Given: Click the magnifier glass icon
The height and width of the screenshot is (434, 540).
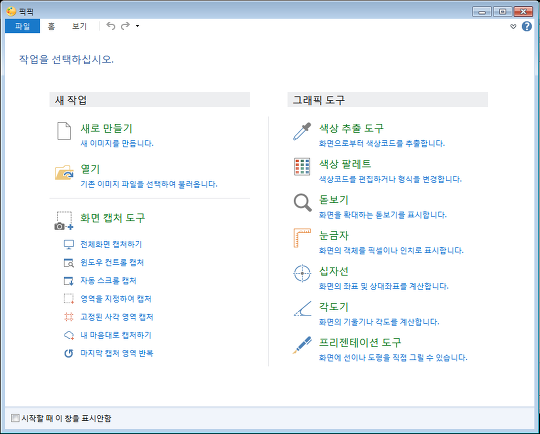Looking at the screenshot, I should pos(302,203).
